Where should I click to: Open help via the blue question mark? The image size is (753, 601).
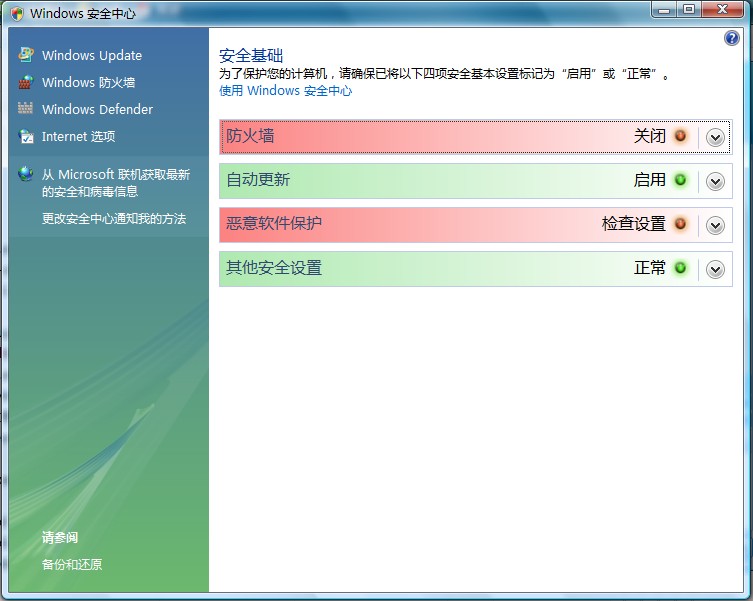(x=731, y=37)
